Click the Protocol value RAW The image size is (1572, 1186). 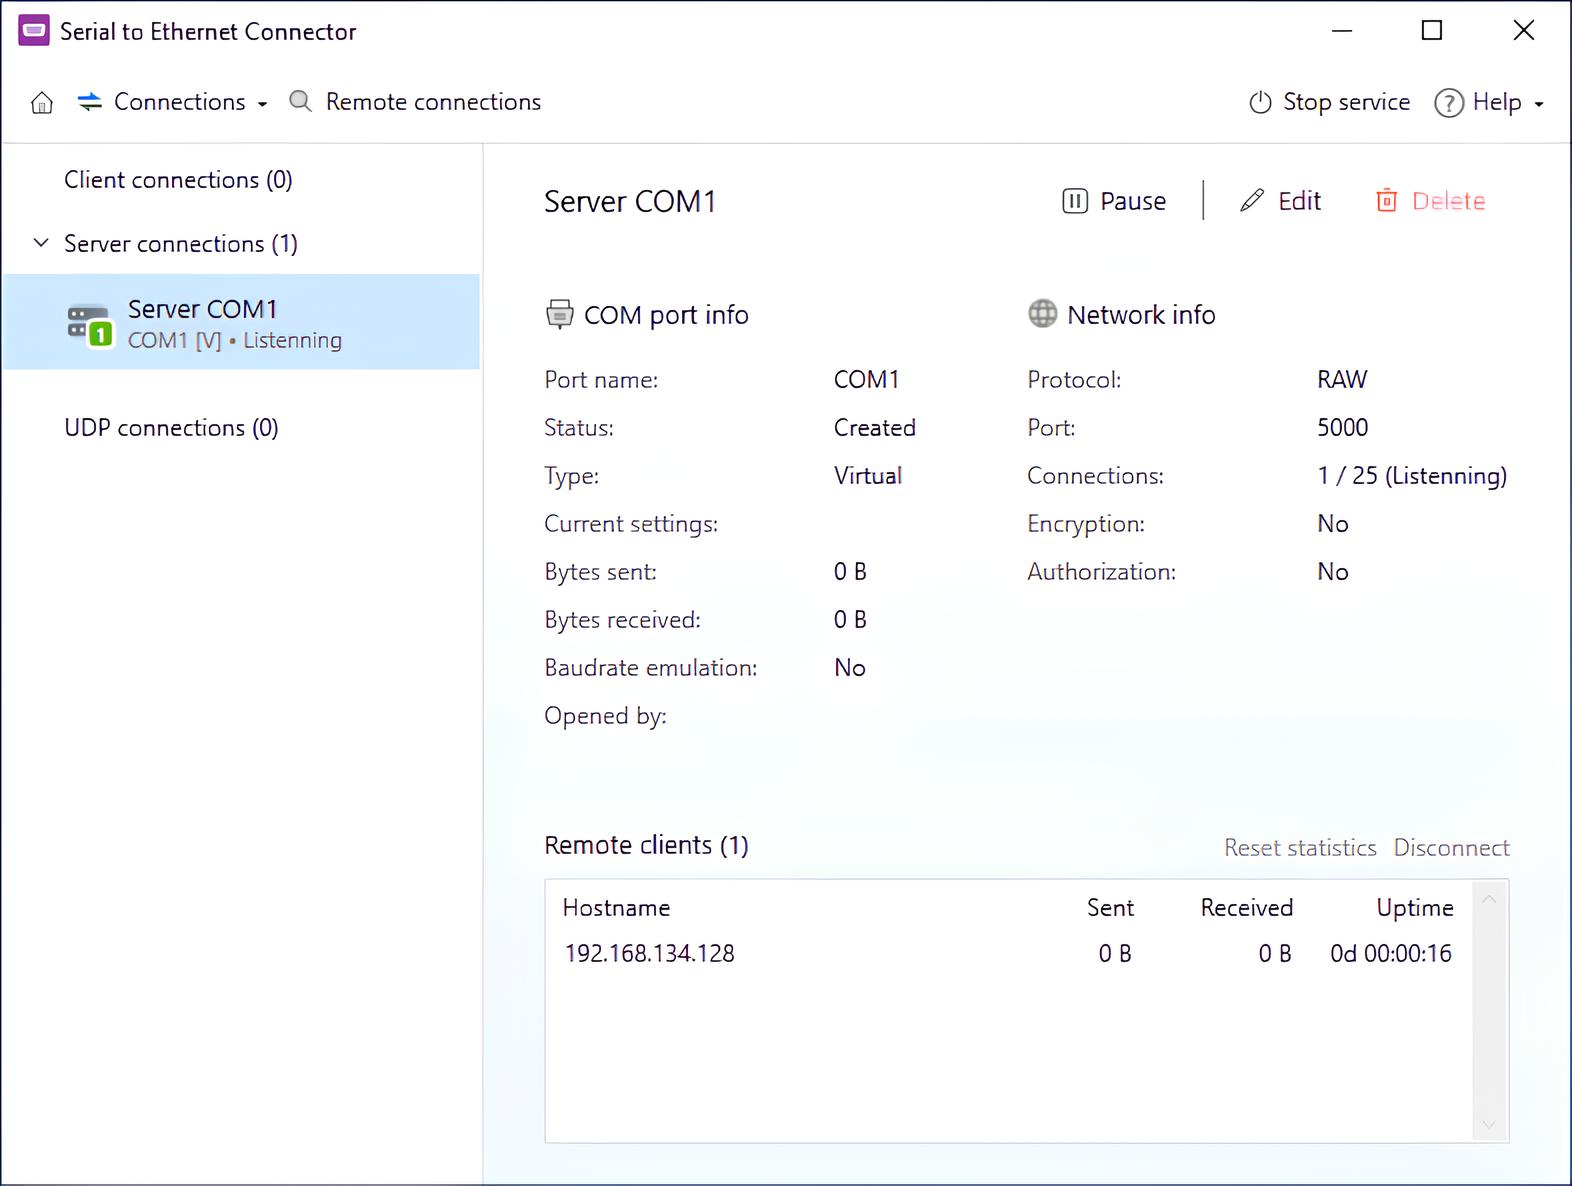pyautogui.click(x=1342, y=380)
